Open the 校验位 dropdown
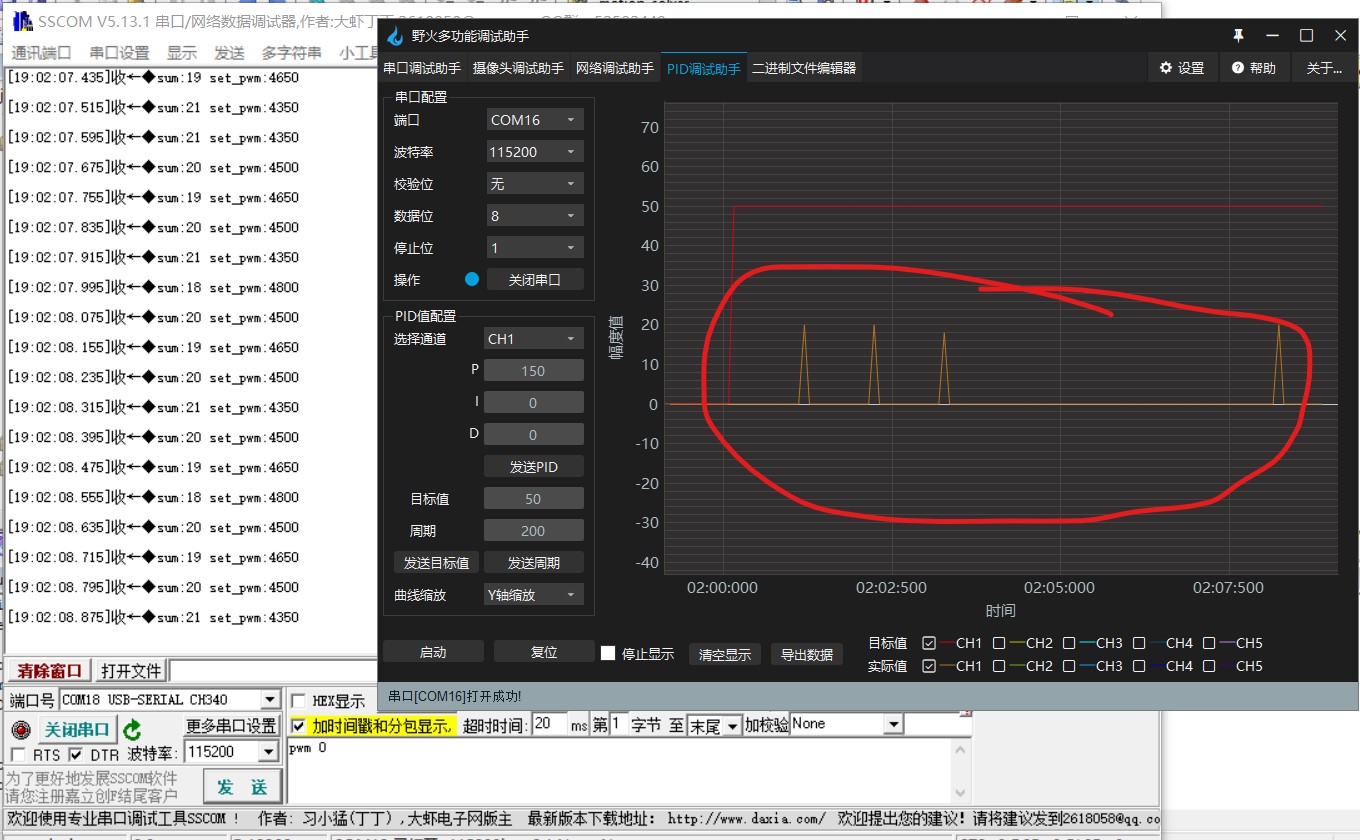1360x840 pixels. tap(534, 184)
